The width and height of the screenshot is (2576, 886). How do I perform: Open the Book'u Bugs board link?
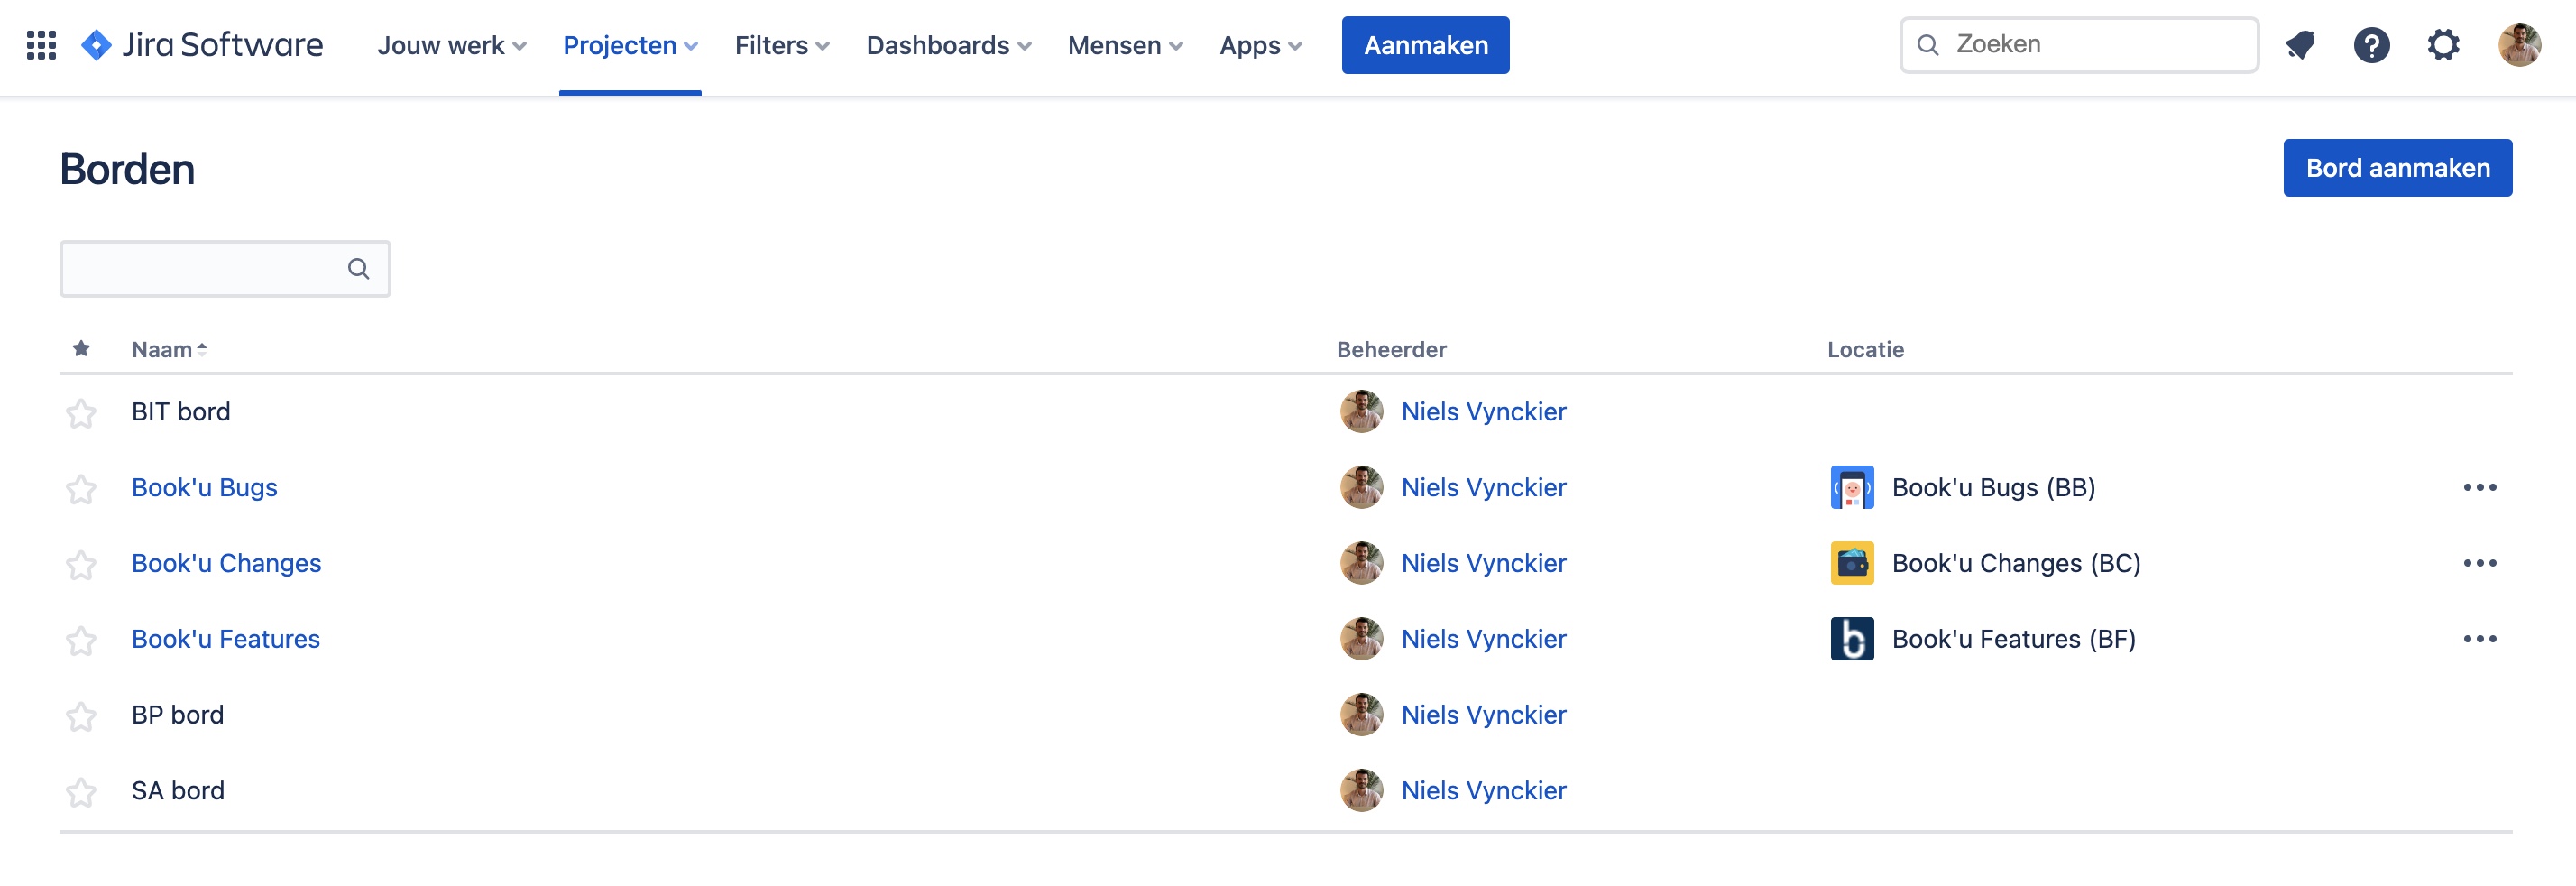coord(204,487)
